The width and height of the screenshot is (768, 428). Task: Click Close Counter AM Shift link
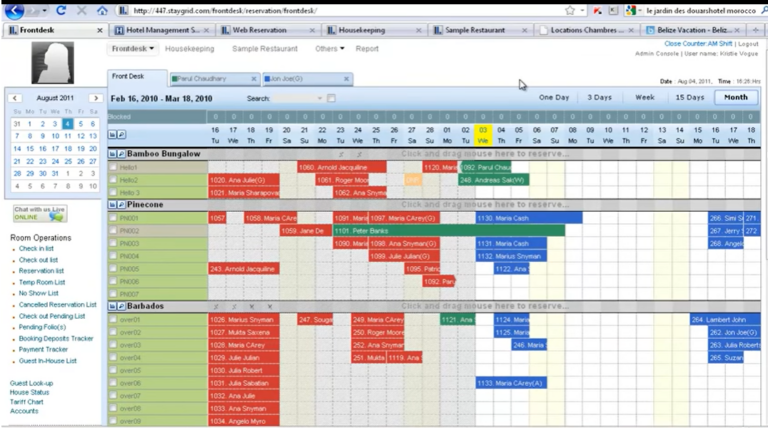(x=698, y=44)
